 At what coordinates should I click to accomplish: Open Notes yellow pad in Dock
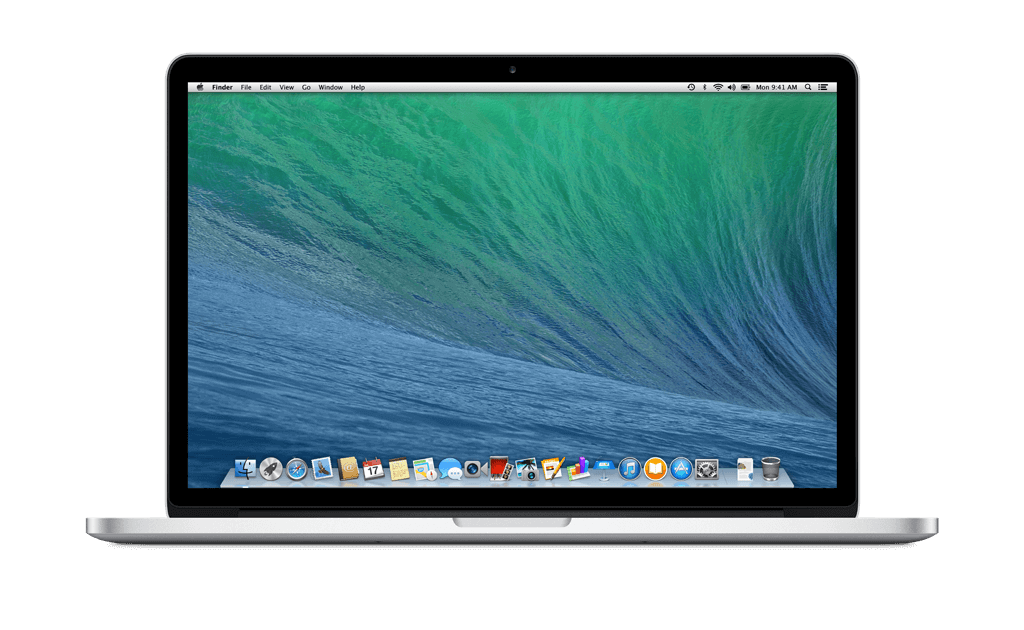pyautogui.click(x=398, y=469)
